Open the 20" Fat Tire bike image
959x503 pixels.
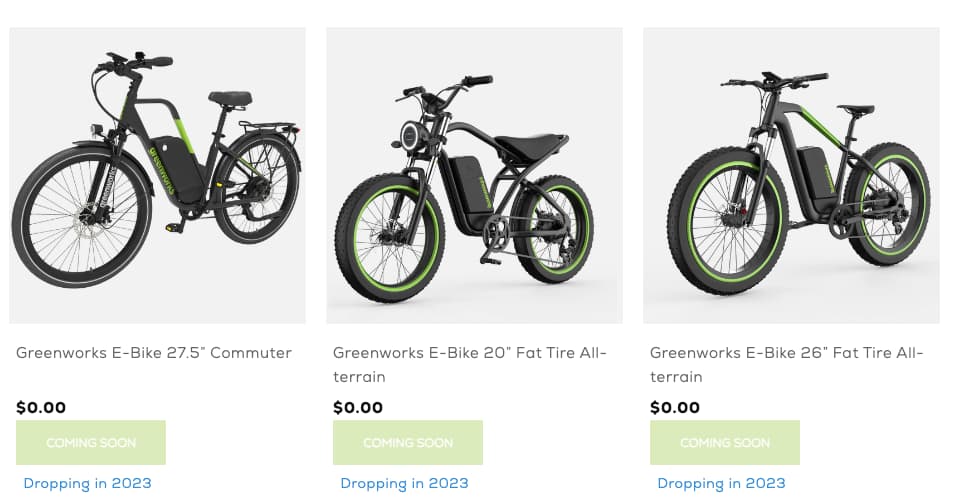[x=474, y=175]
